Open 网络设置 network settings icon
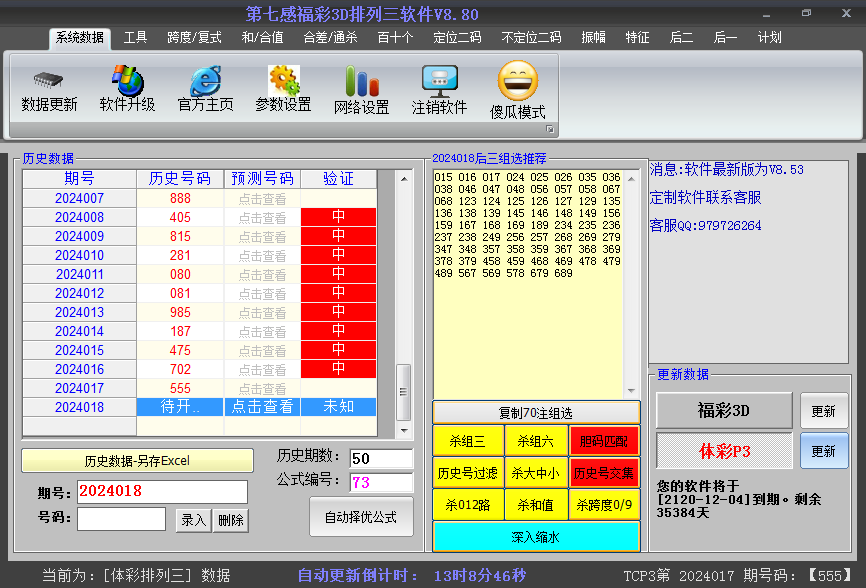The width and height of the screenshot is (866, 588). coord(362,81)
